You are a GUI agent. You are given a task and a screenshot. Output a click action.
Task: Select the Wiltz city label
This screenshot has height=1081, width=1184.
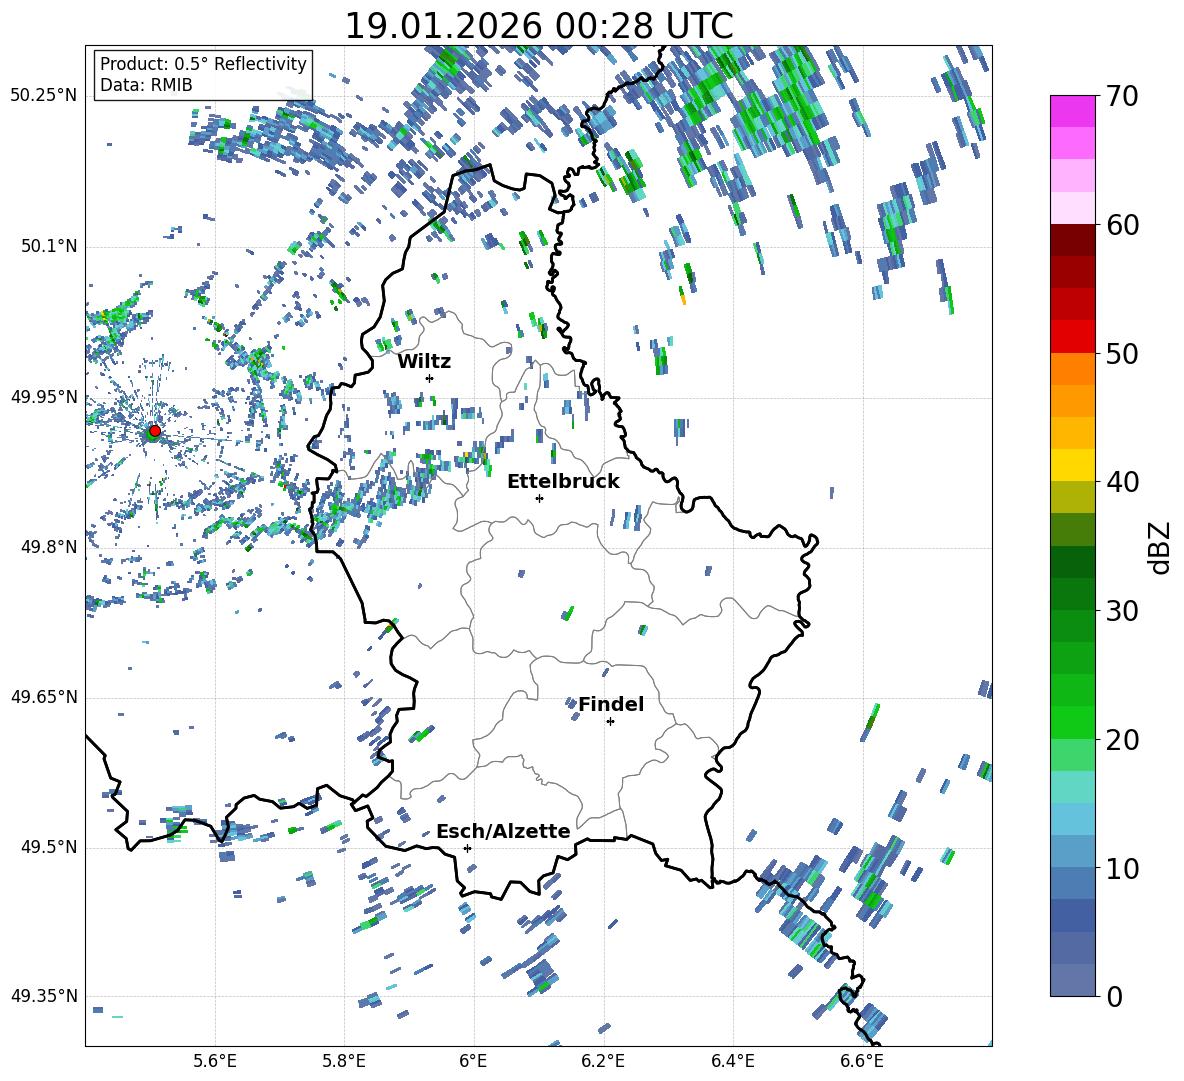424,362
